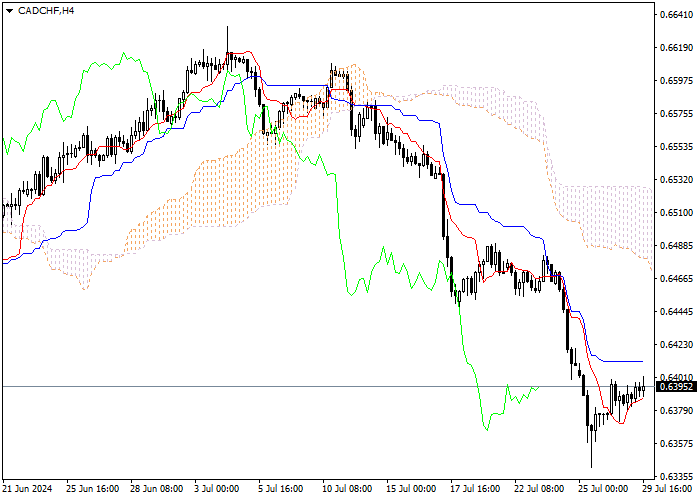Click the current price label 0.63952
Image resolution: width=700 pixels, height=500 pixels.
click(676, 387)
